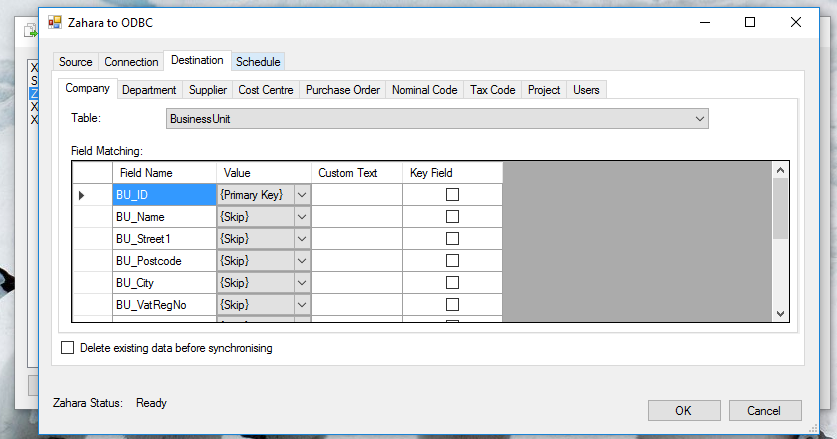Select the BU_Postcode field name cell
This screenshot has width=837, height=439.
pyautogui.click(x=164, y=261)
